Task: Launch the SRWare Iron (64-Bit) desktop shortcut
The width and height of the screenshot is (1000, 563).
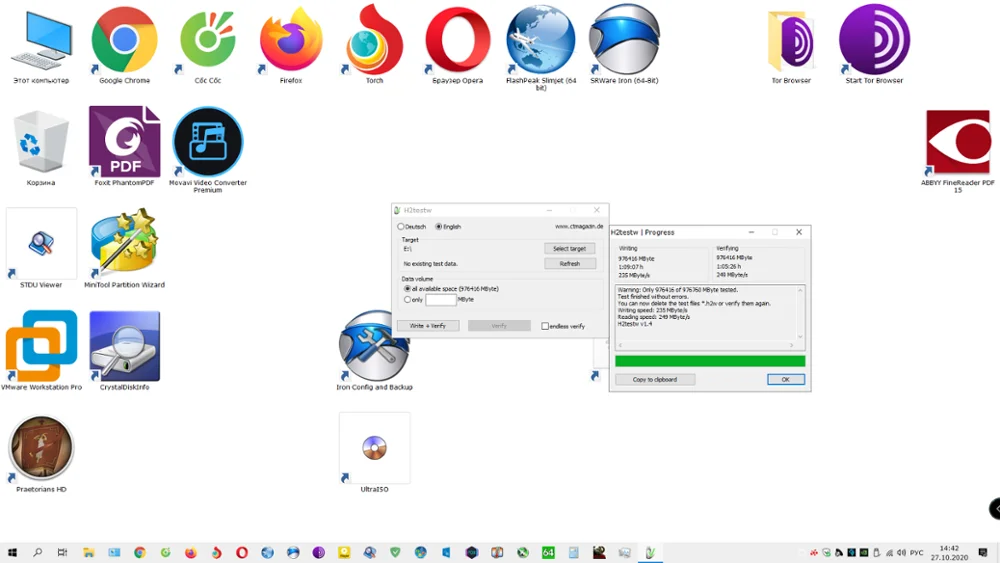Action: tap(624, 43)
